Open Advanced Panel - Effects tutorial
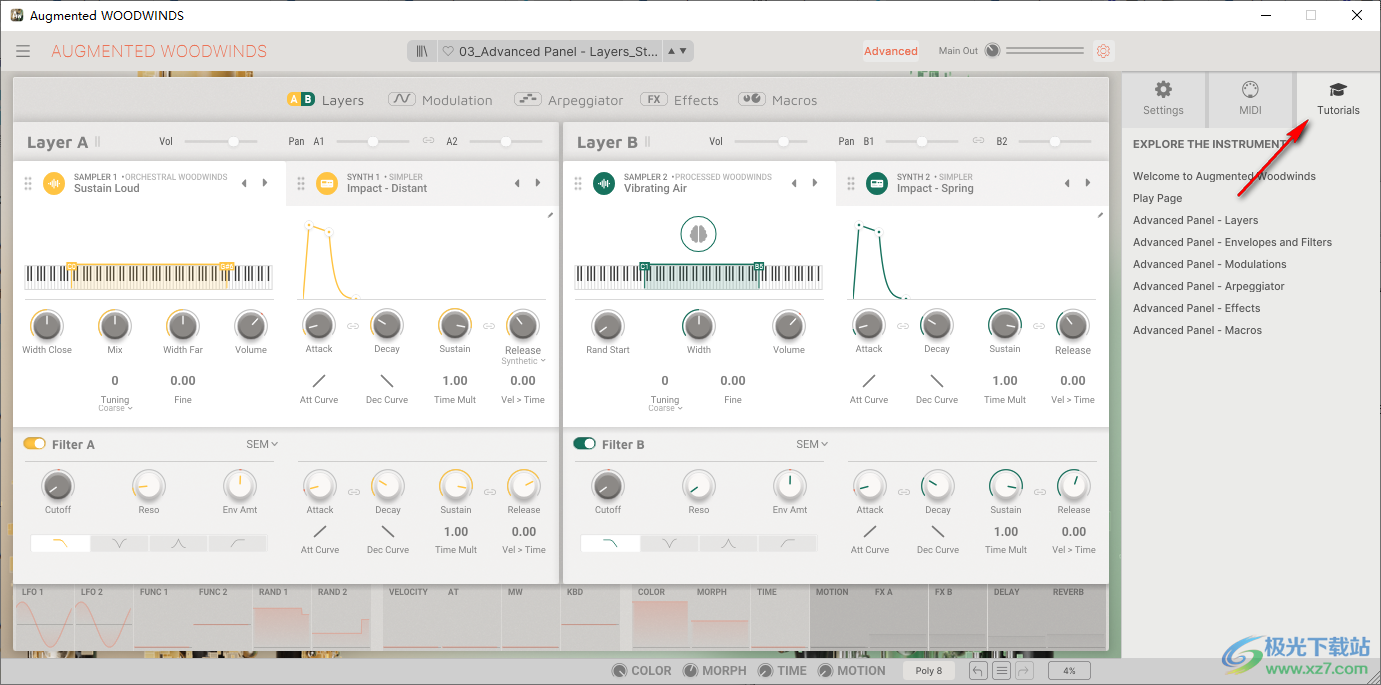The width and height of the screenshot is (1381, 685). tap(1196, 308)
